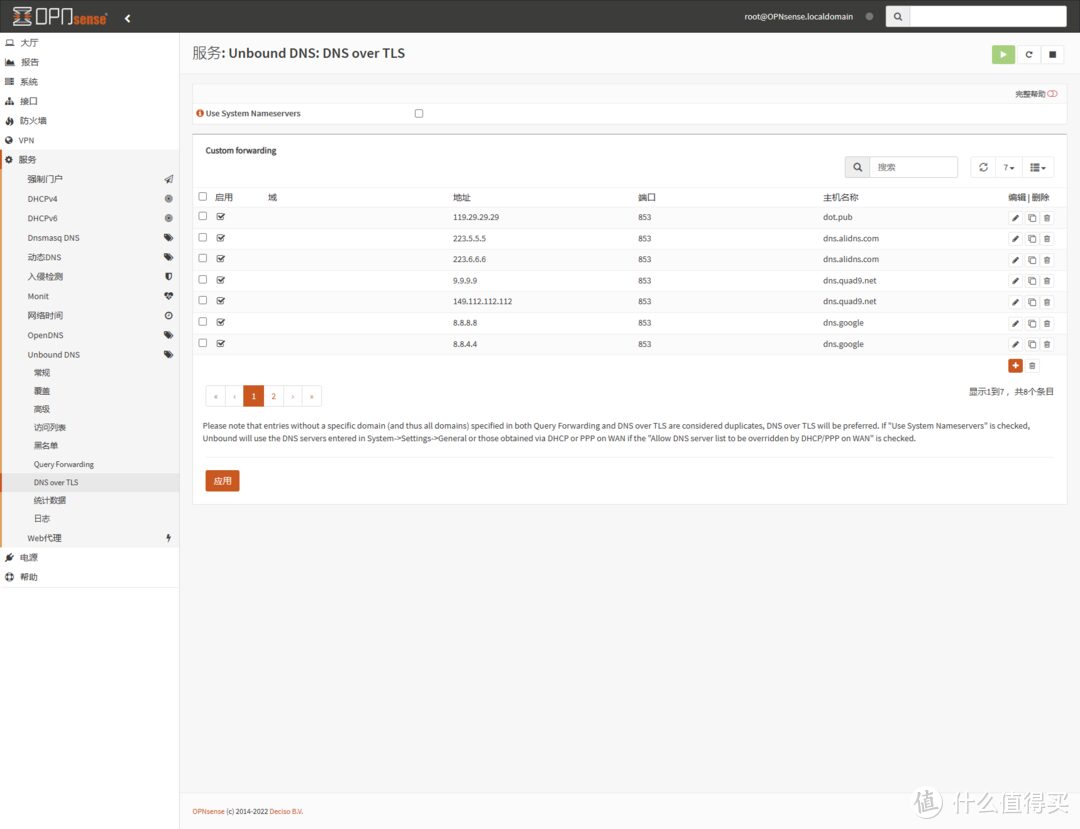
Task: Open the 访问列表 access lists page
Action: tap(50, 428)
